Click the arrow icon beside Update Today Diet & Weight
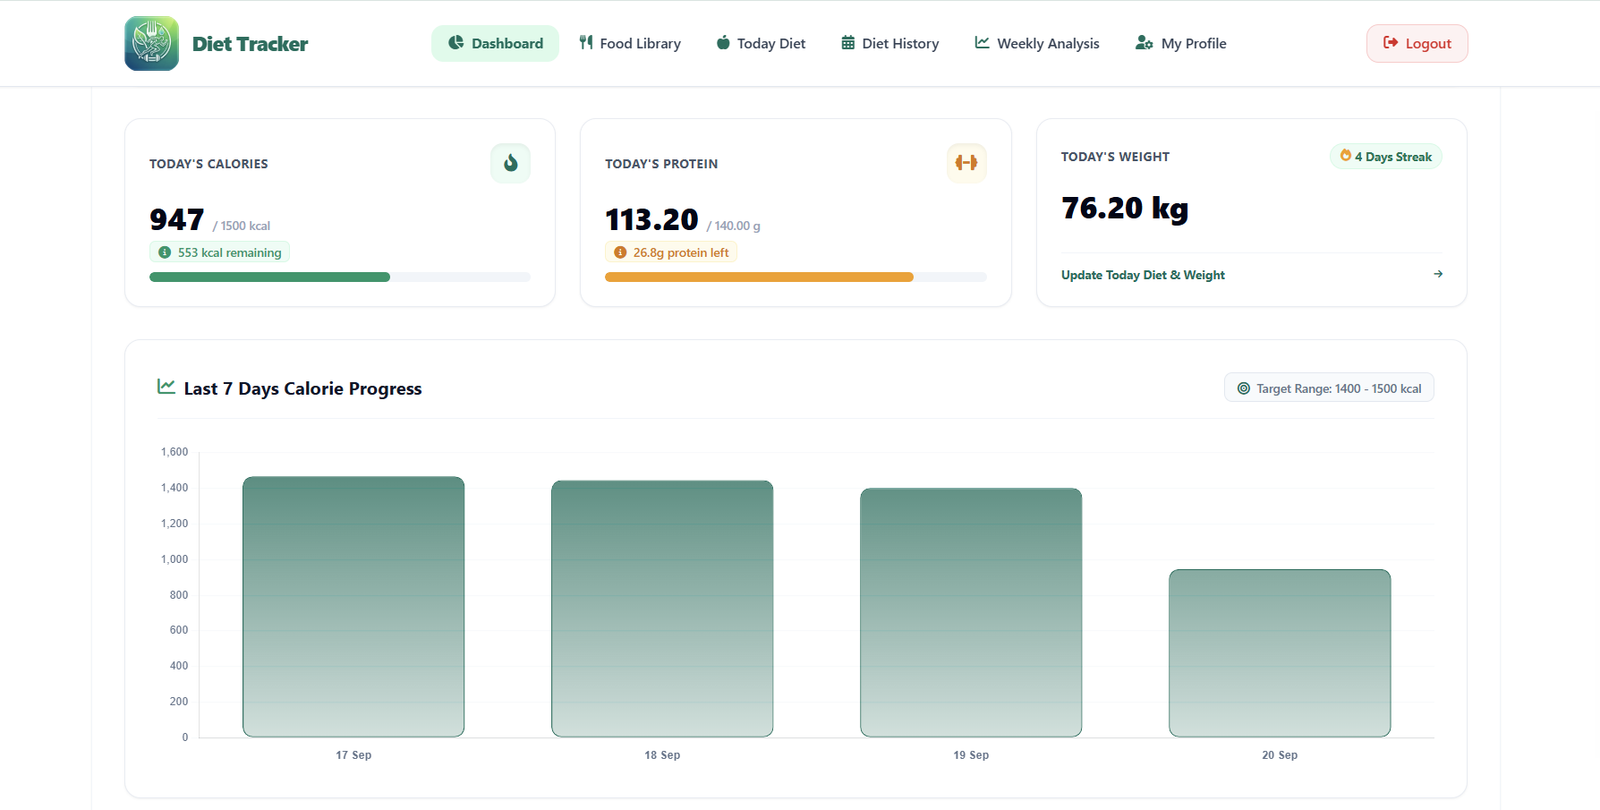 click(x=1438, y=274)
